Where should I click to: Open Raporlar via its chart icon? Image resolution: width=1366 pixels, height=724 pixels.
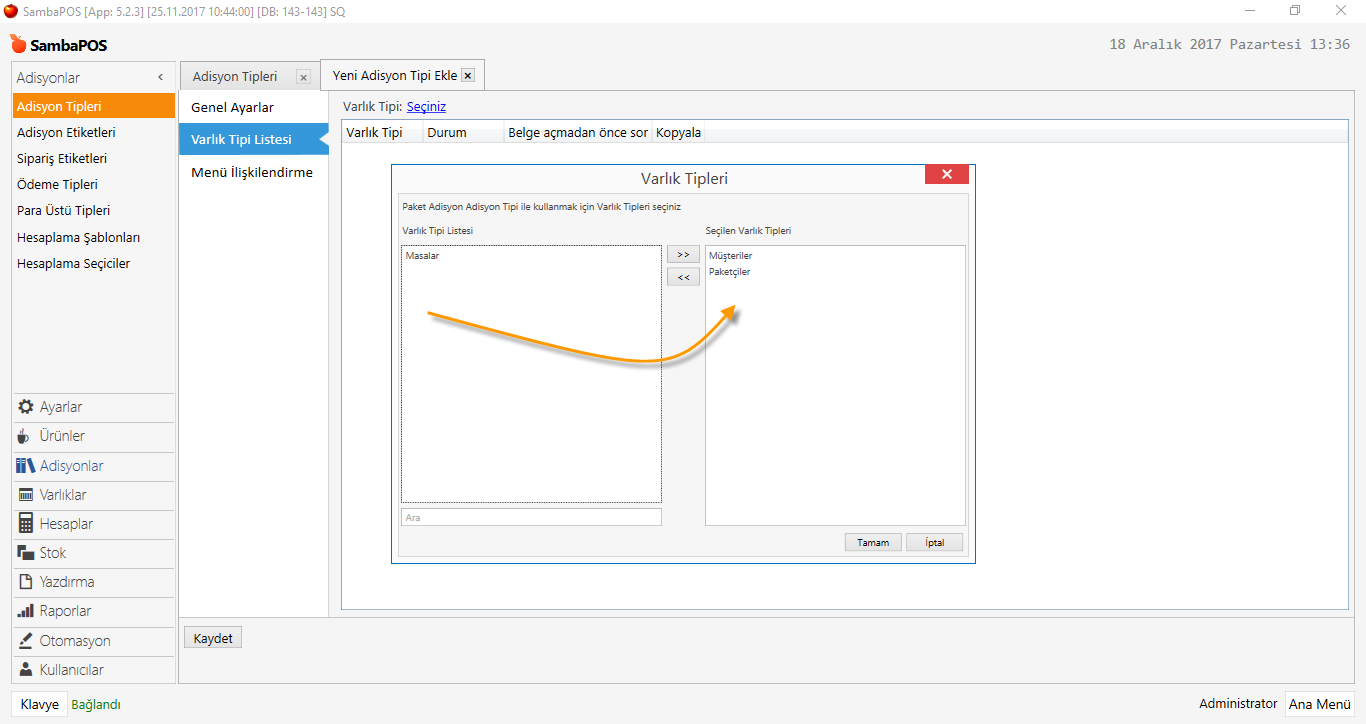coord(26,611)
